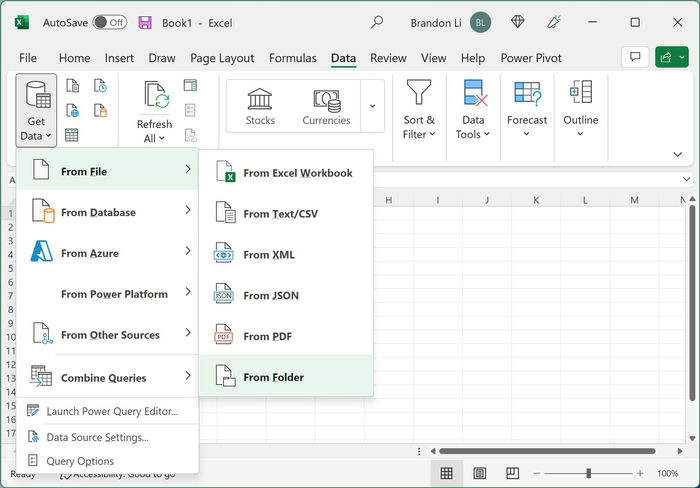700x488 pixels.
Task: Open the Get Data dropdown button
Action: pos(36,110)
